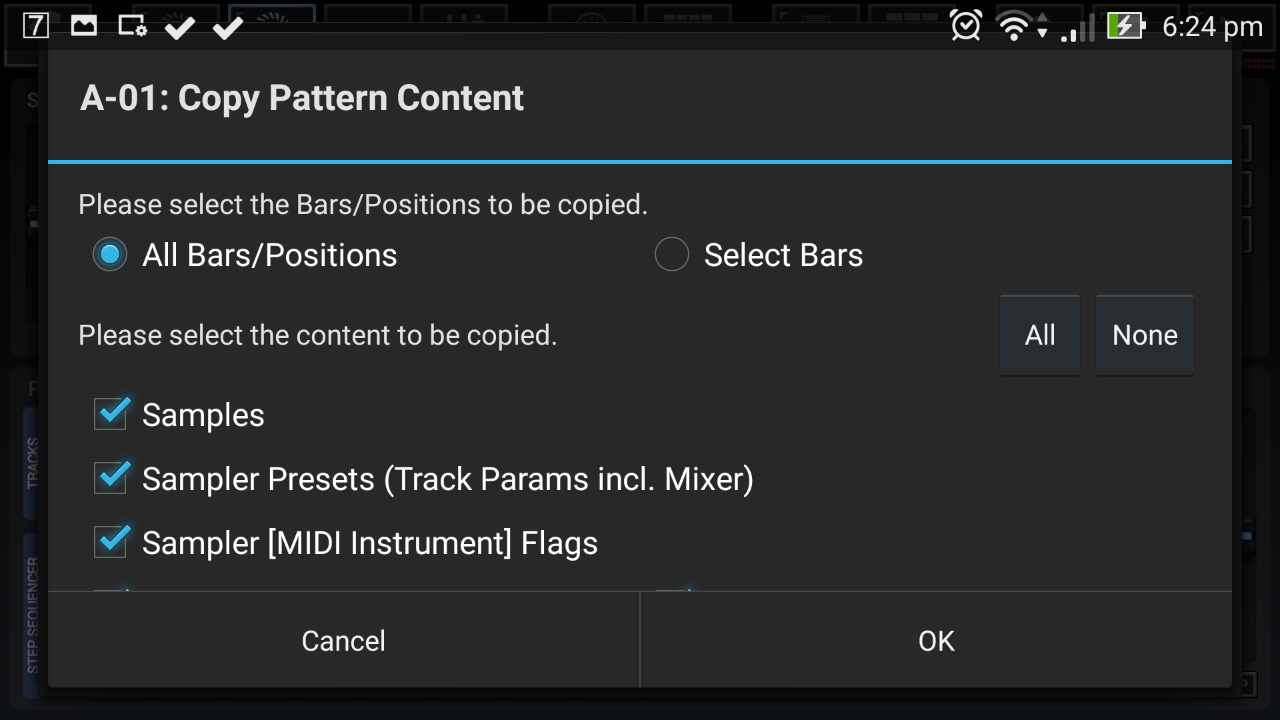Tap the first checkmark notification icon
The width and height of the screenshot is (1280, 720).
(180, 27)
